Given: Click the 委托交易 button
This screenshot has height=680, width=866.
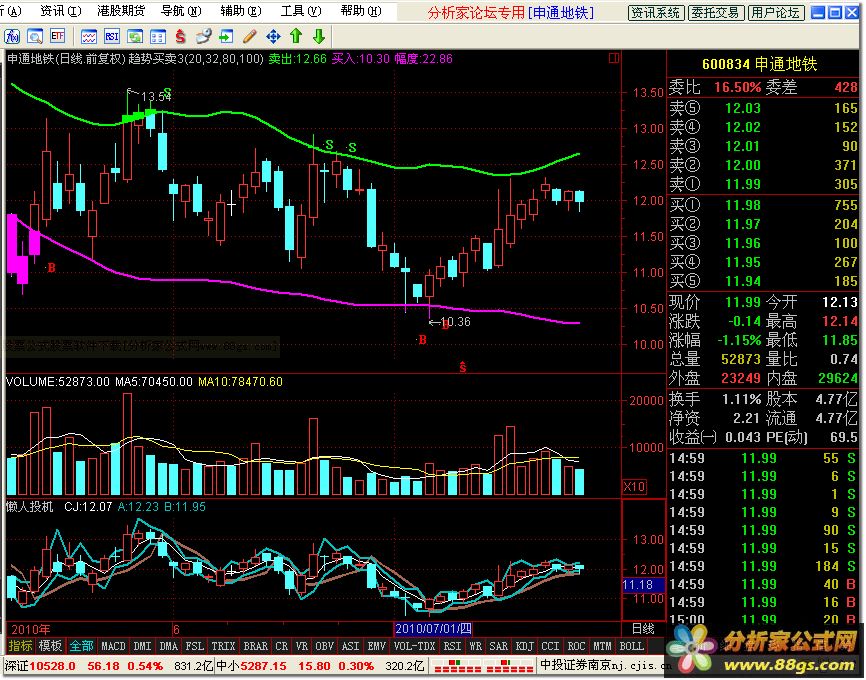Looking at the screenshot, I should 716,13.
